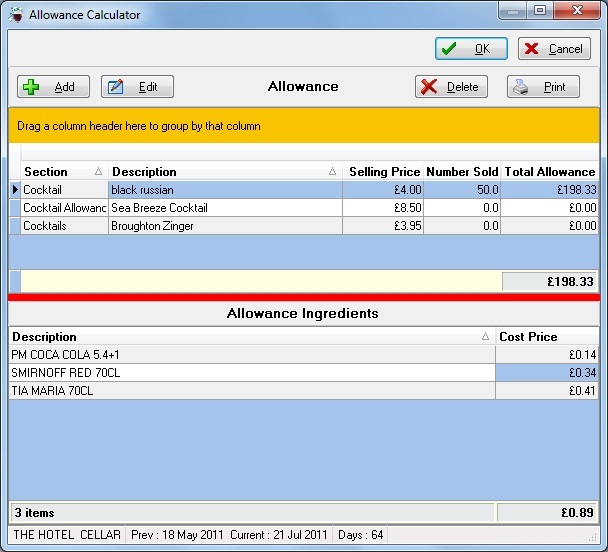This screenshot has width=608, height=552.
Task: Click the yellow group-by-column panel
Action: pos(304,126)
